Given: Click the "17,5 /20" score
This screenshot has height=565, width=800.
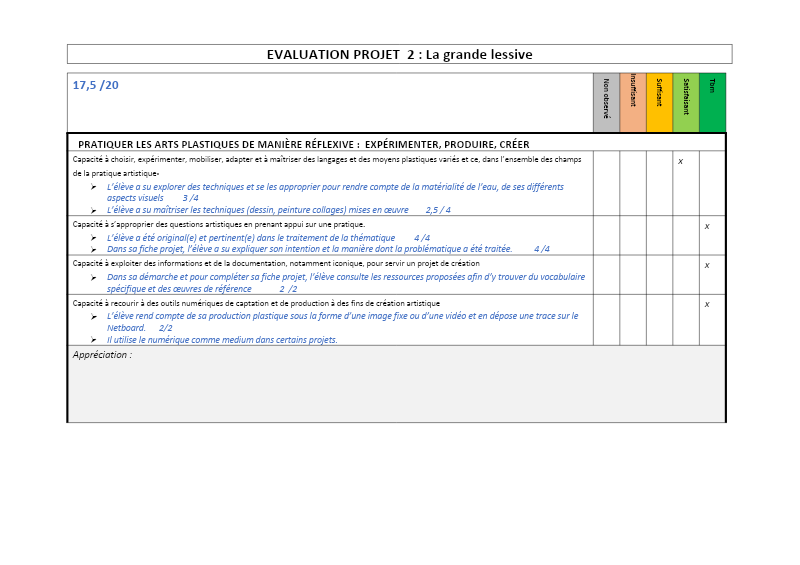Looking at the screenshot, I should (x=96, y=85).
